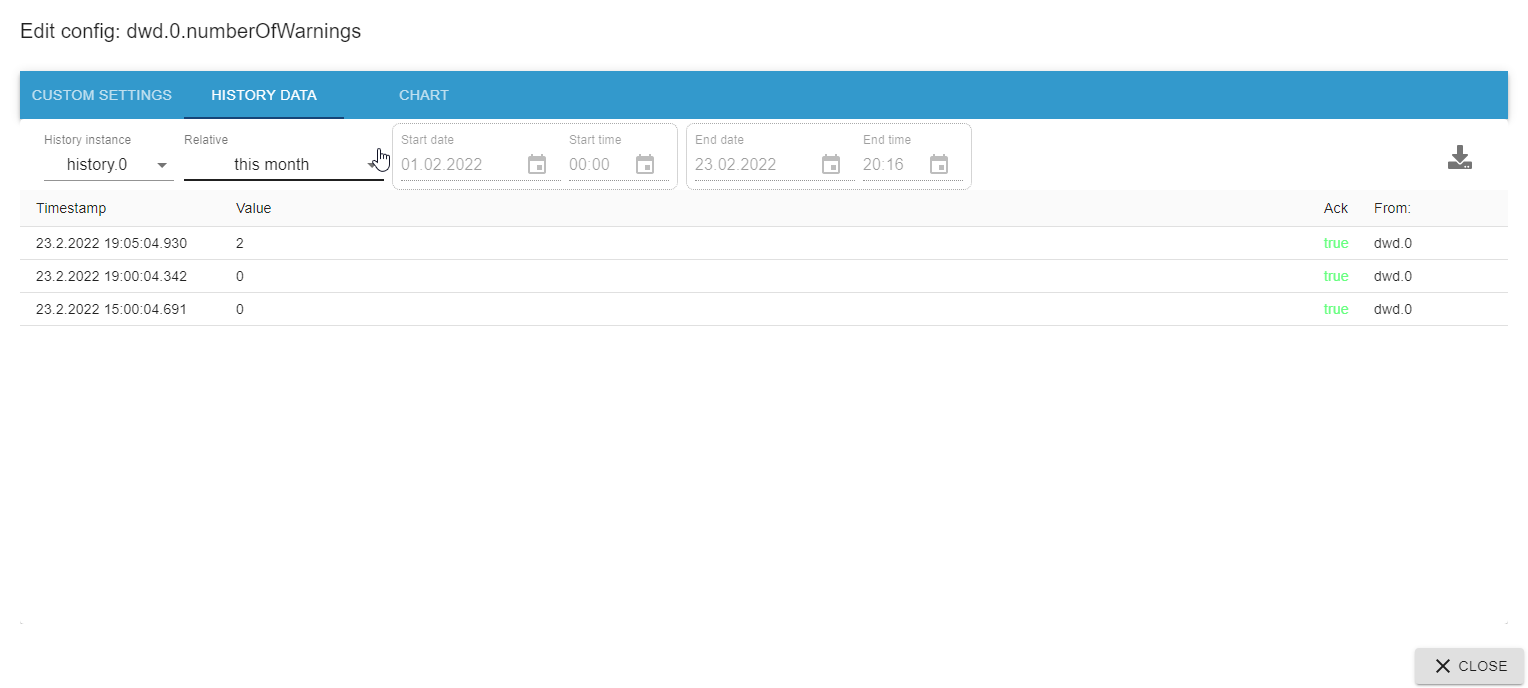The width and height of the screenshot is (1528, 688).
Task: Click the Close button
Action: point(1469,666)
